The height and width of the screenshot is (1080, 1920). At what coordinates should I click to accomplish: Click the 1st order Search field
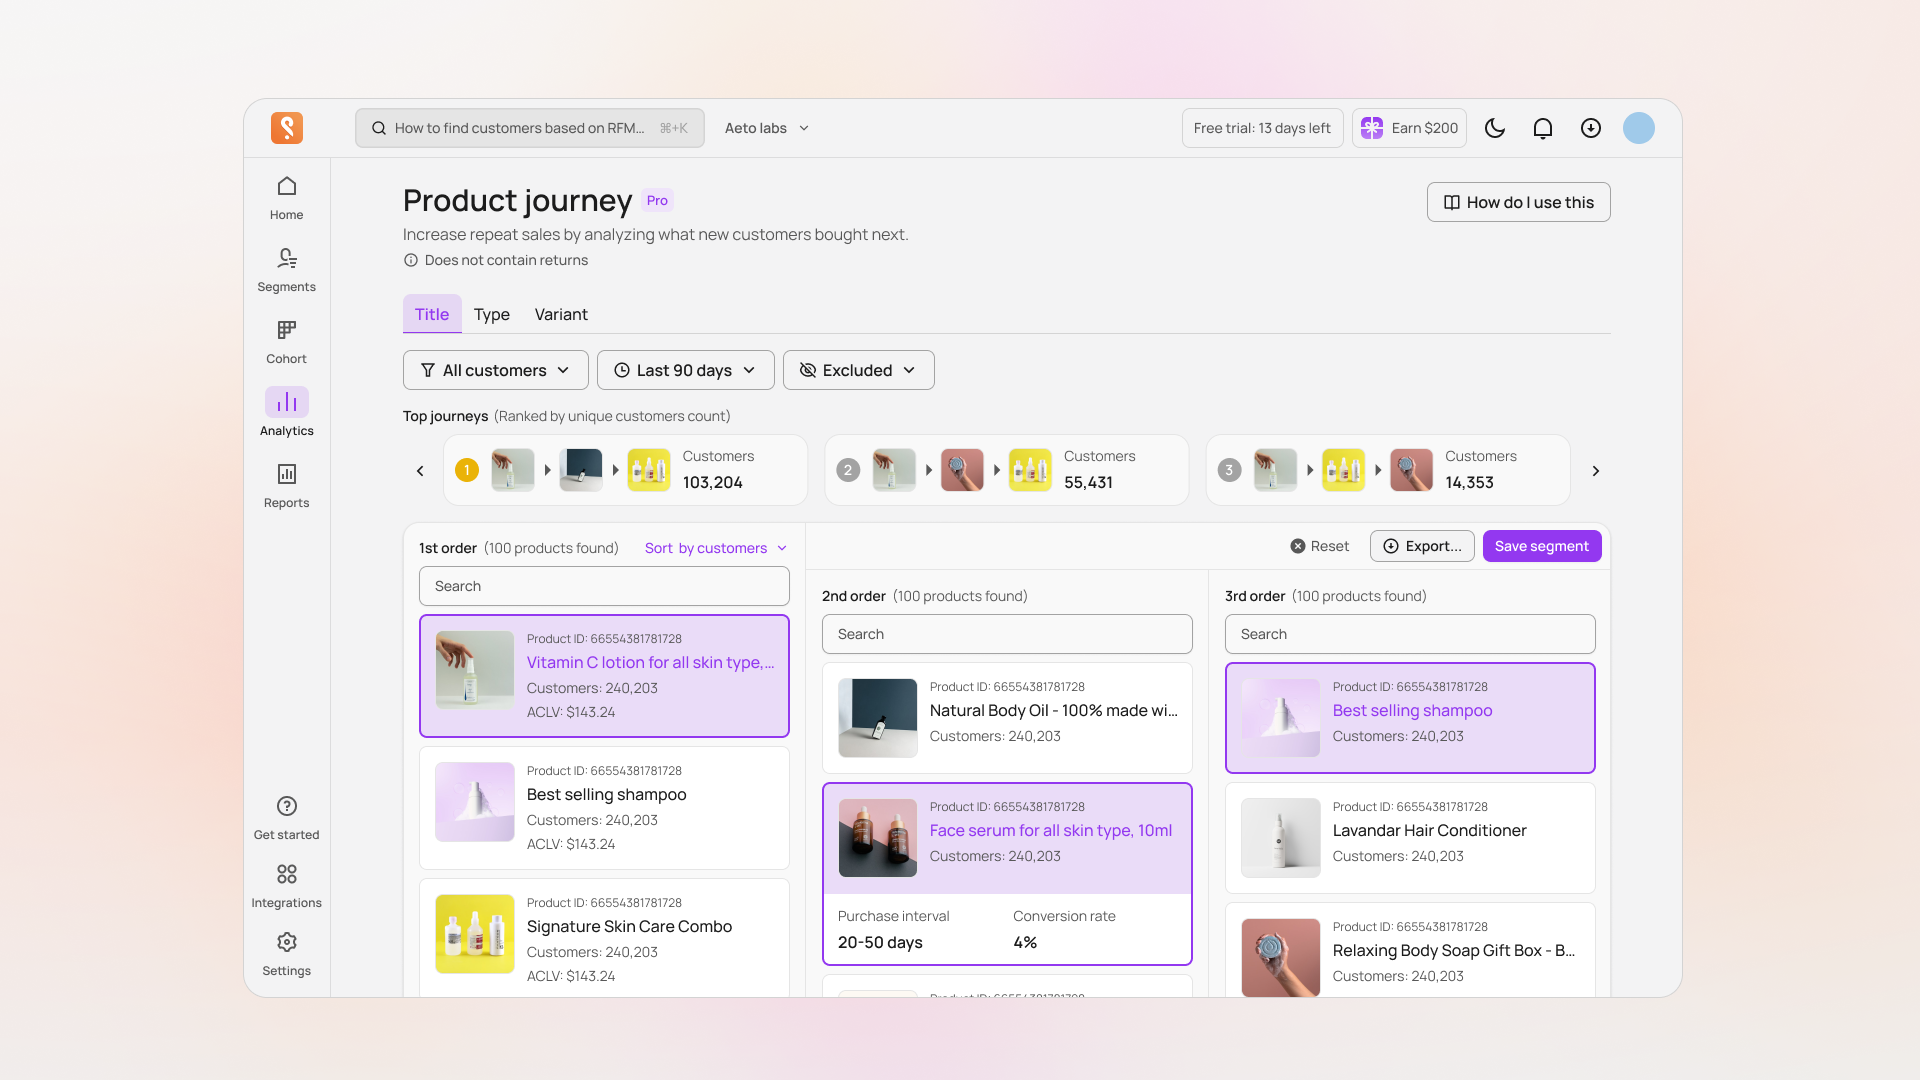(604, 586)
